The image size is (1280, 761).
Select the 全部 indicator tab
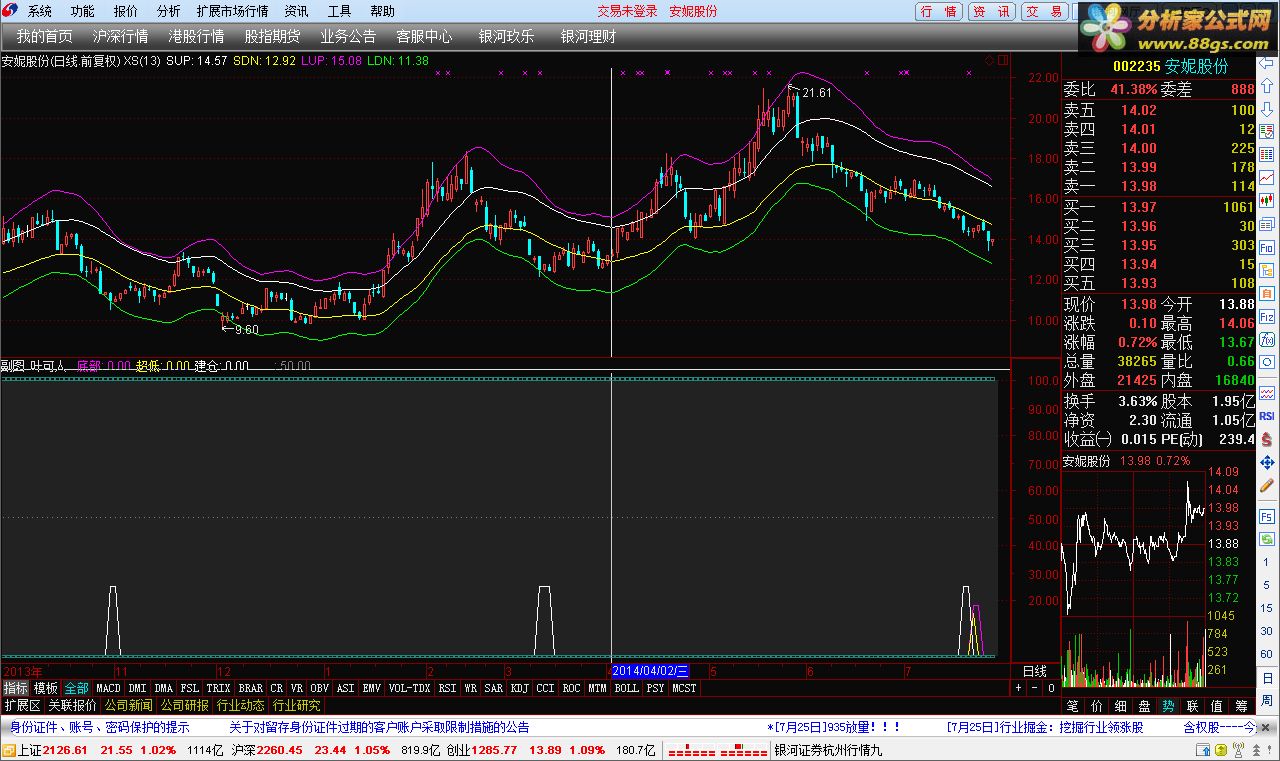[77, 688]
